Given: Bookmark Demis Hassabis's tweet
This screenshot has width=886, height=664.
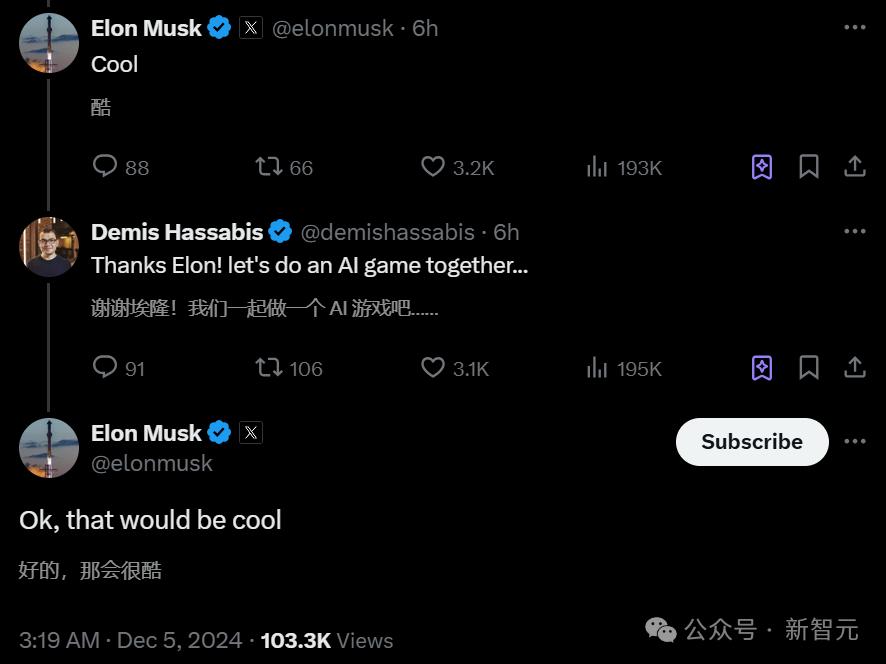Looking at the screenshot, I should coord(809,367).
